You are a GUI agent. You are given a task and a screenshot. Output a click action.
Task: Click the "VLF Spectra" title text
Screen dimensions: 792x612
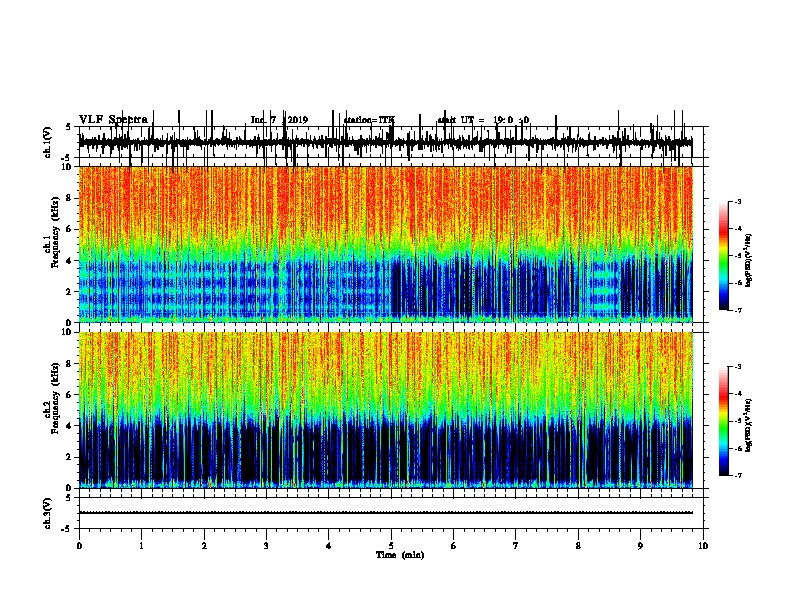113,120
